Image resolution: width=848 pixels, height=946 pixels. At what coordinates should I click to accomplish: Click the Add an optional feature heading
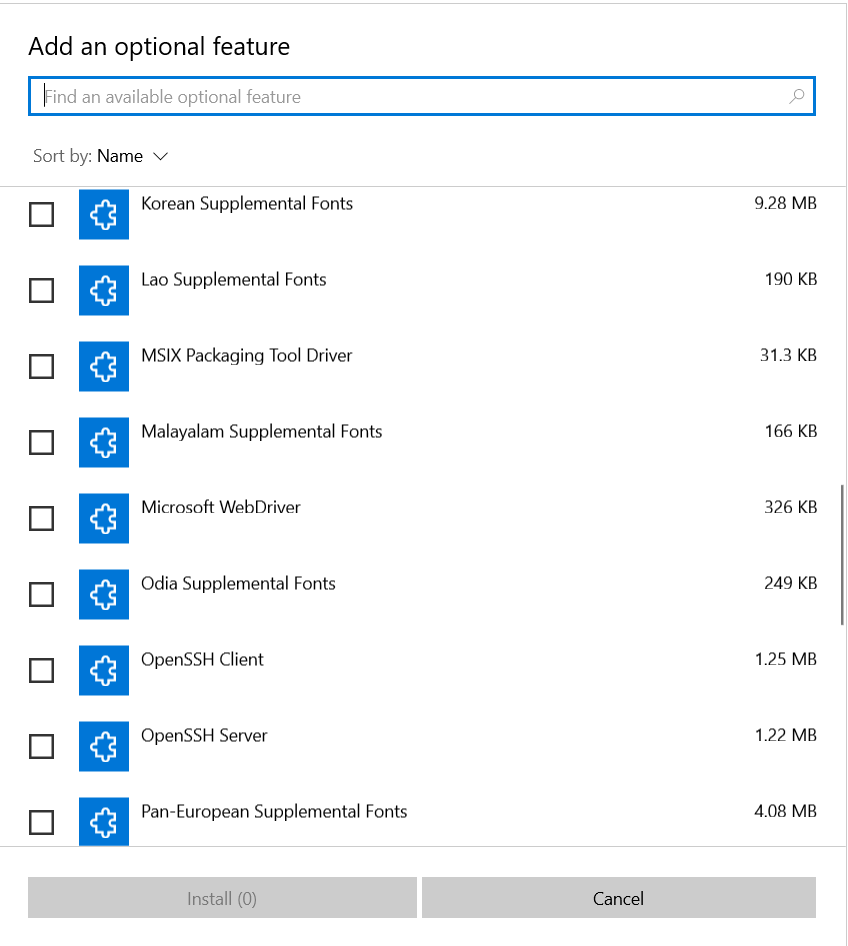coord(159,47)
